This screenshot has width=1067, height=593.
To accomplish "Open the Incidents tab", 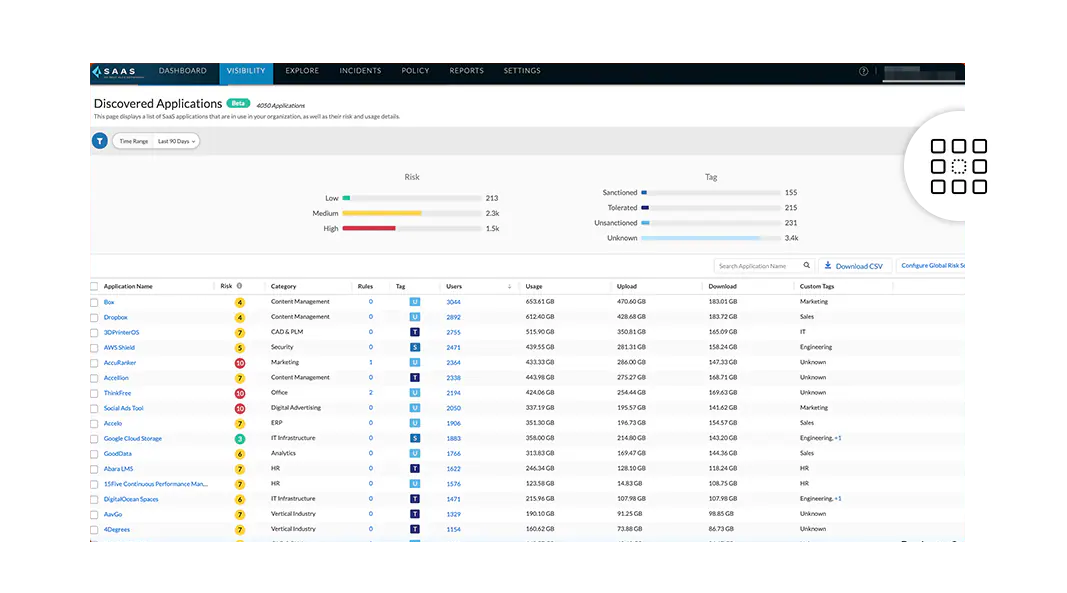I will (360, 71).
